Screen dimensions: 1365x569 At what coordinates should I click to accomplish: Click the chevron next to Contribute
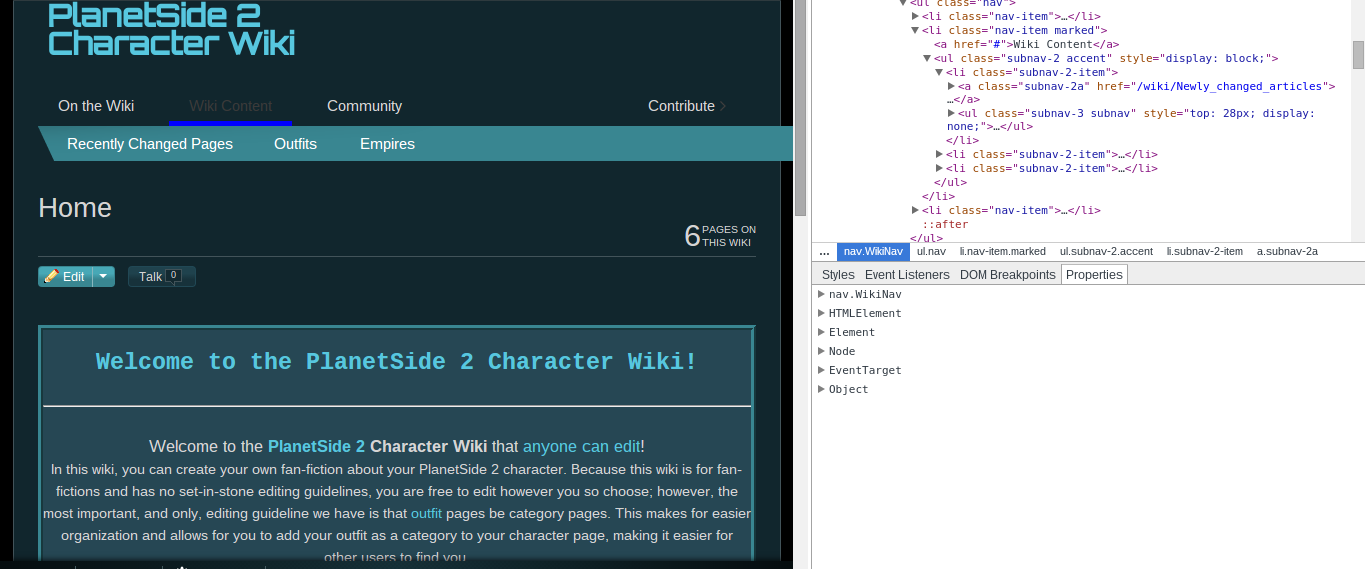tap(723, 106)
